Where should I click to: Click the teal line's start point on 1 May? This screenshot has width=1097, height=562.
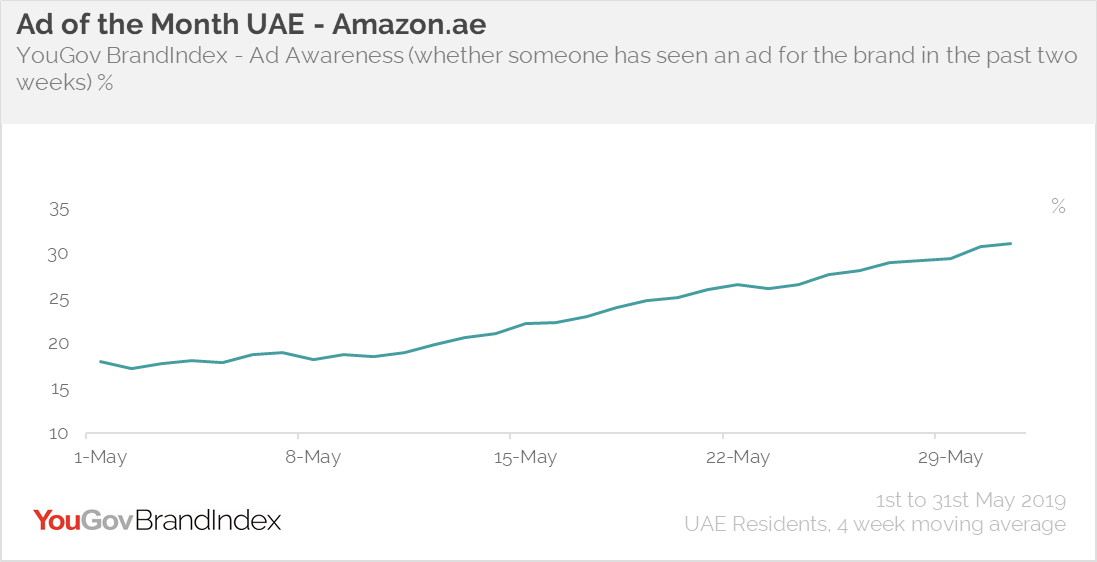101,362
